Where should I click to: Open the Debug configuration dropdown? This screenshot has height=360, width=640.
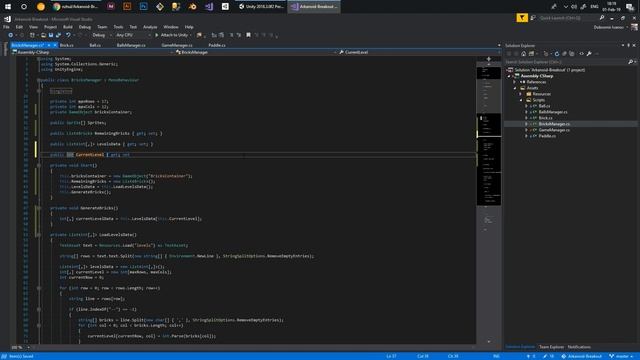point(102,36)
